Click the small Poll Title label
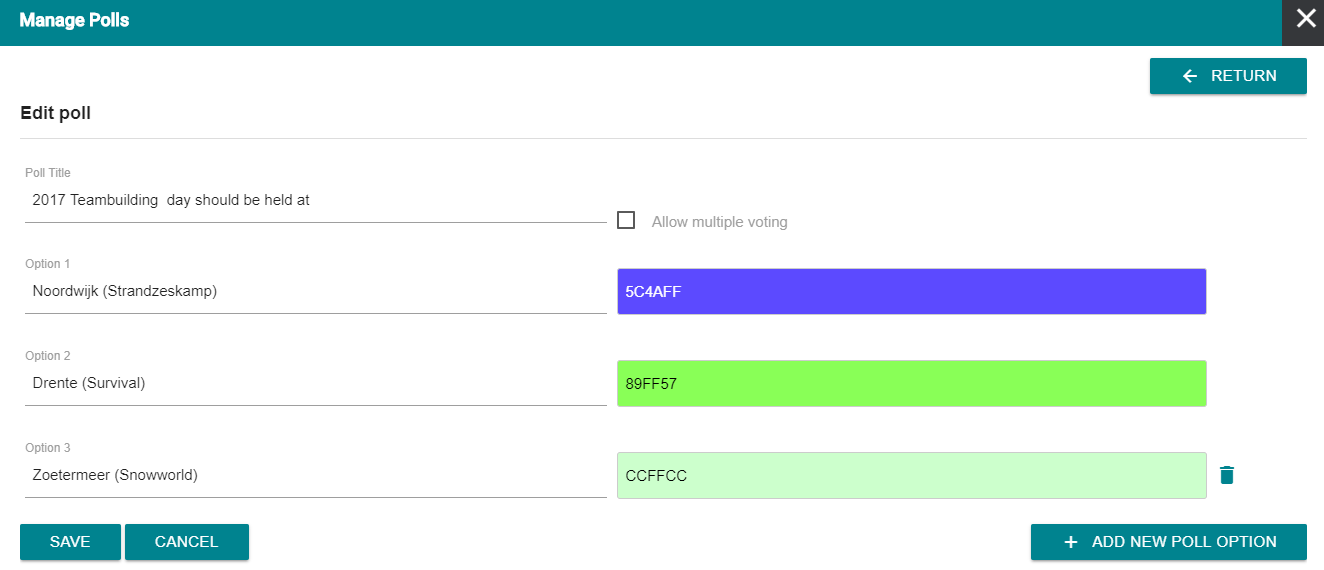The height and width of the screenshot is (570, 1324). (x=48, y=173)
